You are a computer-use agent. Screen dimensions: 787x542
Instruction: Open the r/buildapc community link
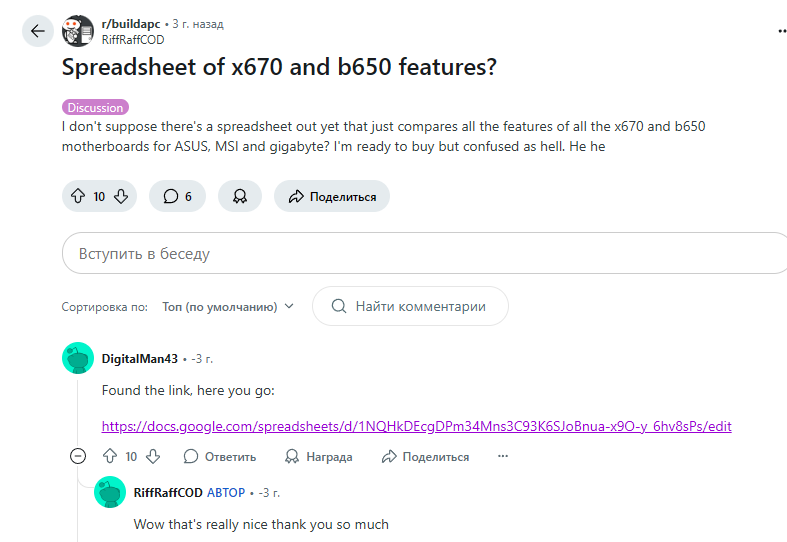point(131,24)
